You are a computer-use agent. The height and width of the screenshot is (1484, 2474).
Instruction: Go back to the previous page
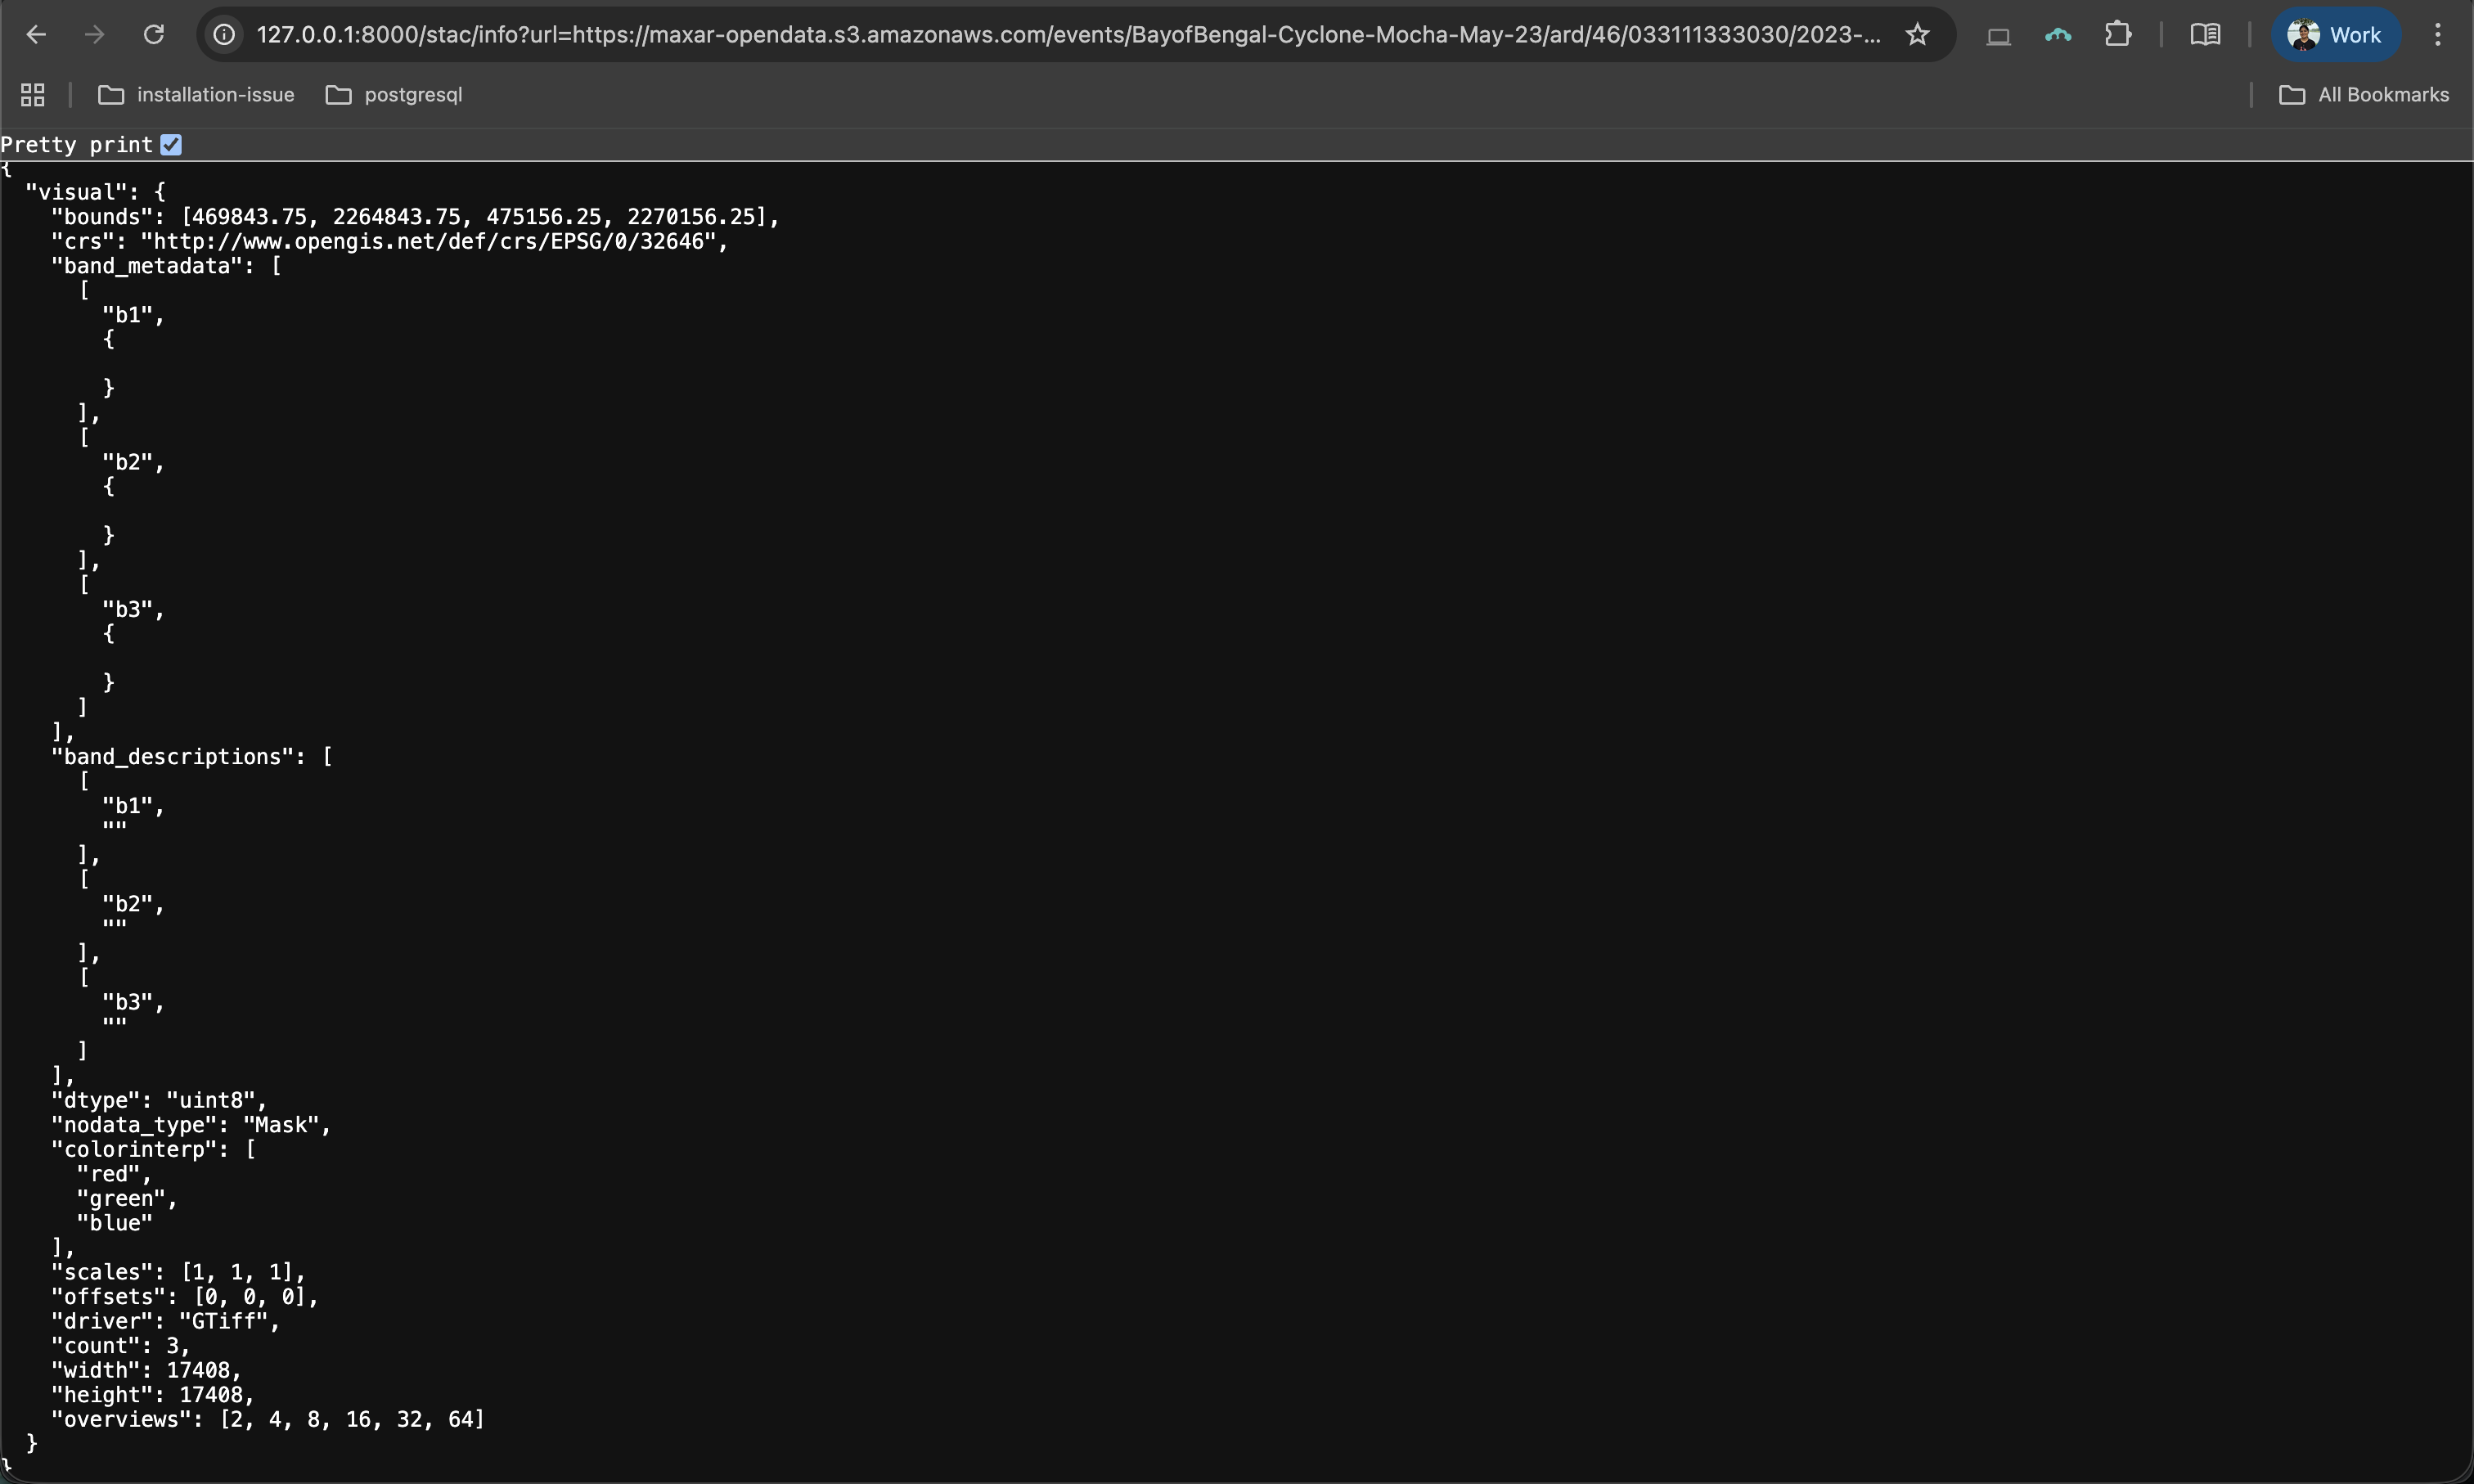36,35
